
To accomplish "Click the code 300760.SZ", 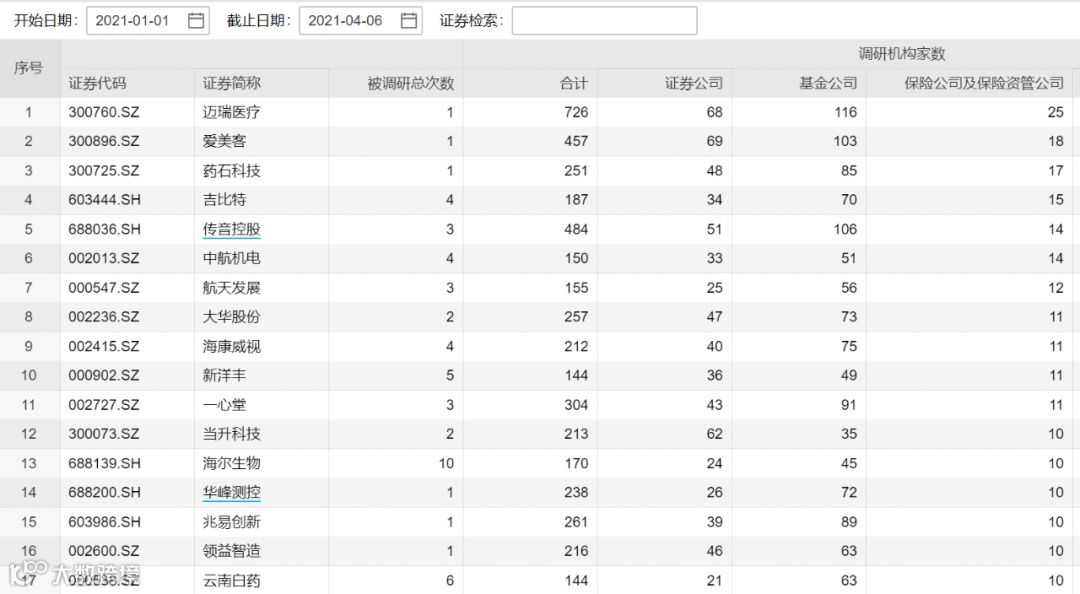I will (x=103, y=112).
